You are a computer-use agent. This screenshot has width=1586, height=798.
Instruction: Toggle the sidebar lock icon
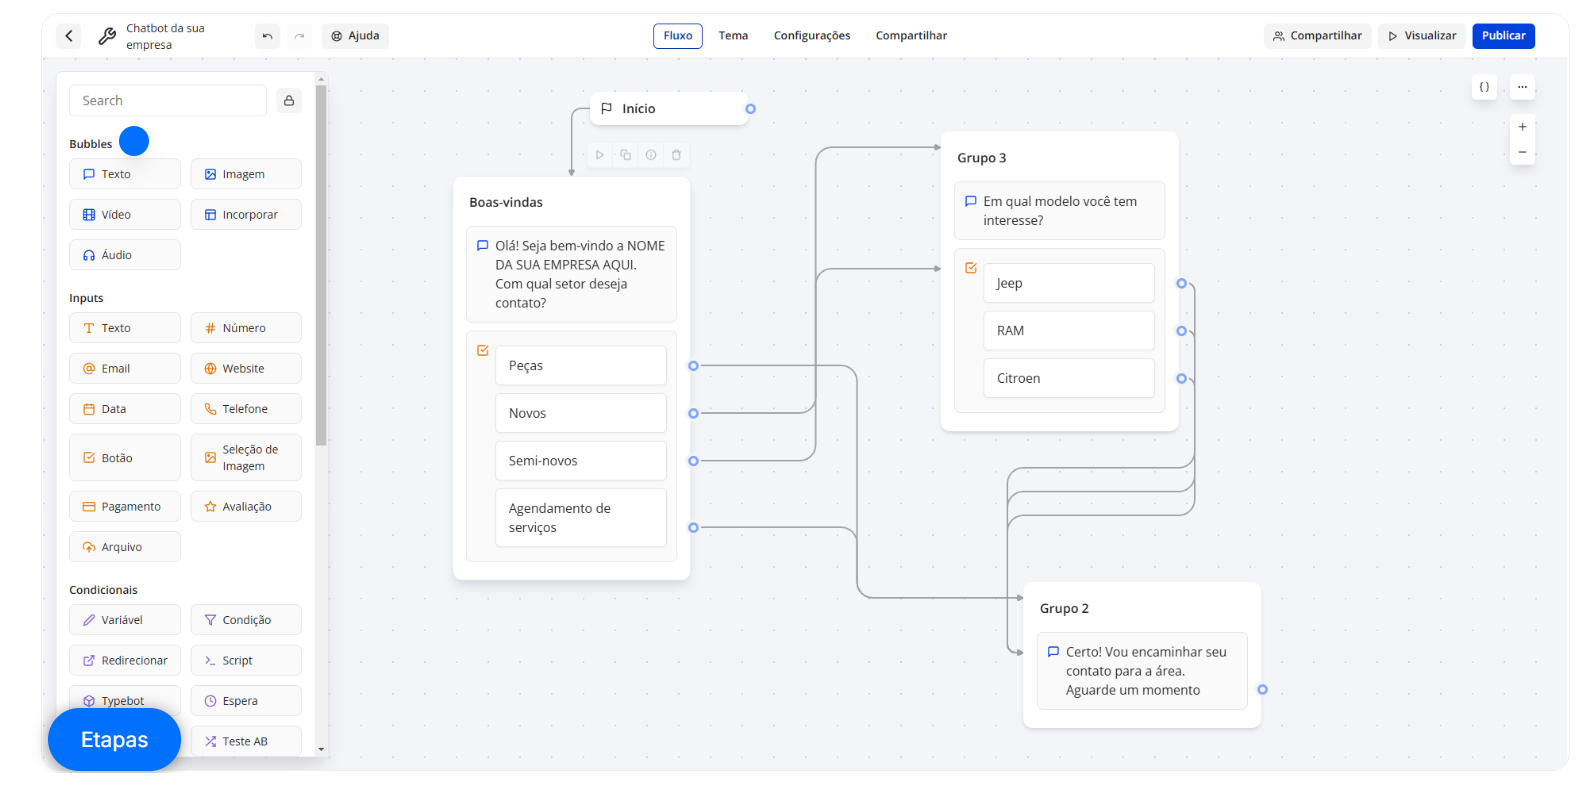[x=289, y=101]
